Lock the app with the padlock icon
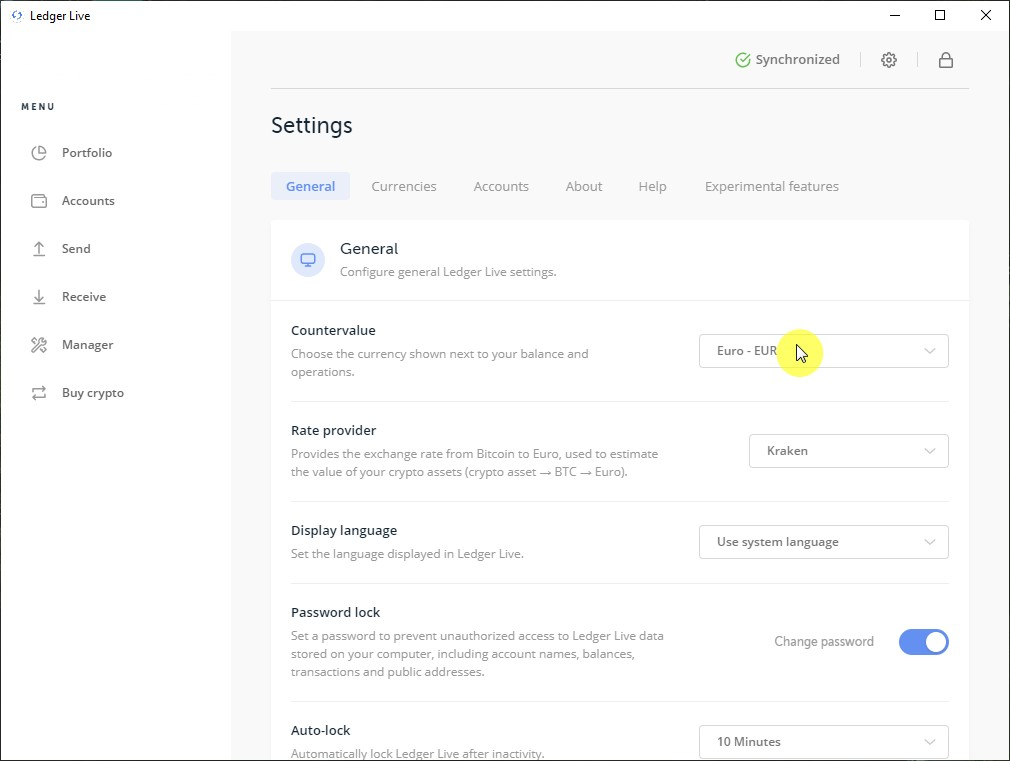Screen dimensions: 1010x761 pos(945,60)
